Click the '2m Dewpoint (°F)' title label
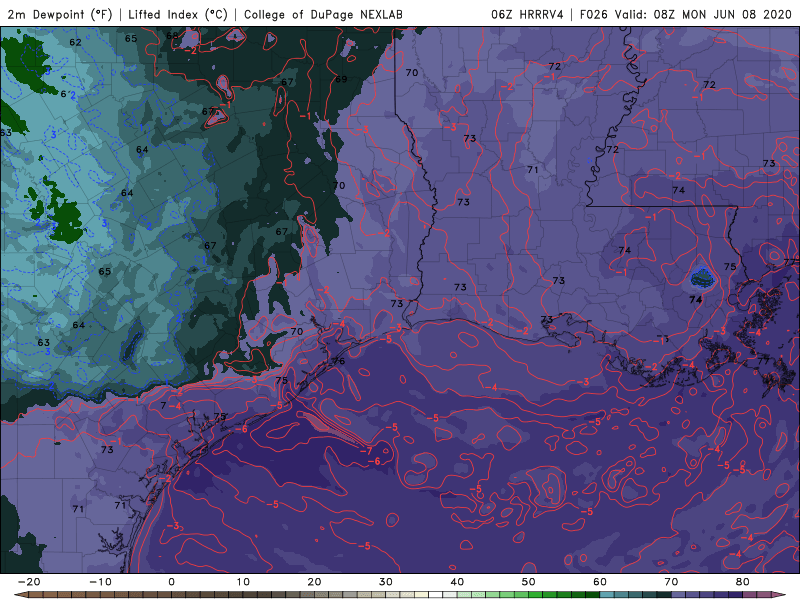 click(60, 14)
